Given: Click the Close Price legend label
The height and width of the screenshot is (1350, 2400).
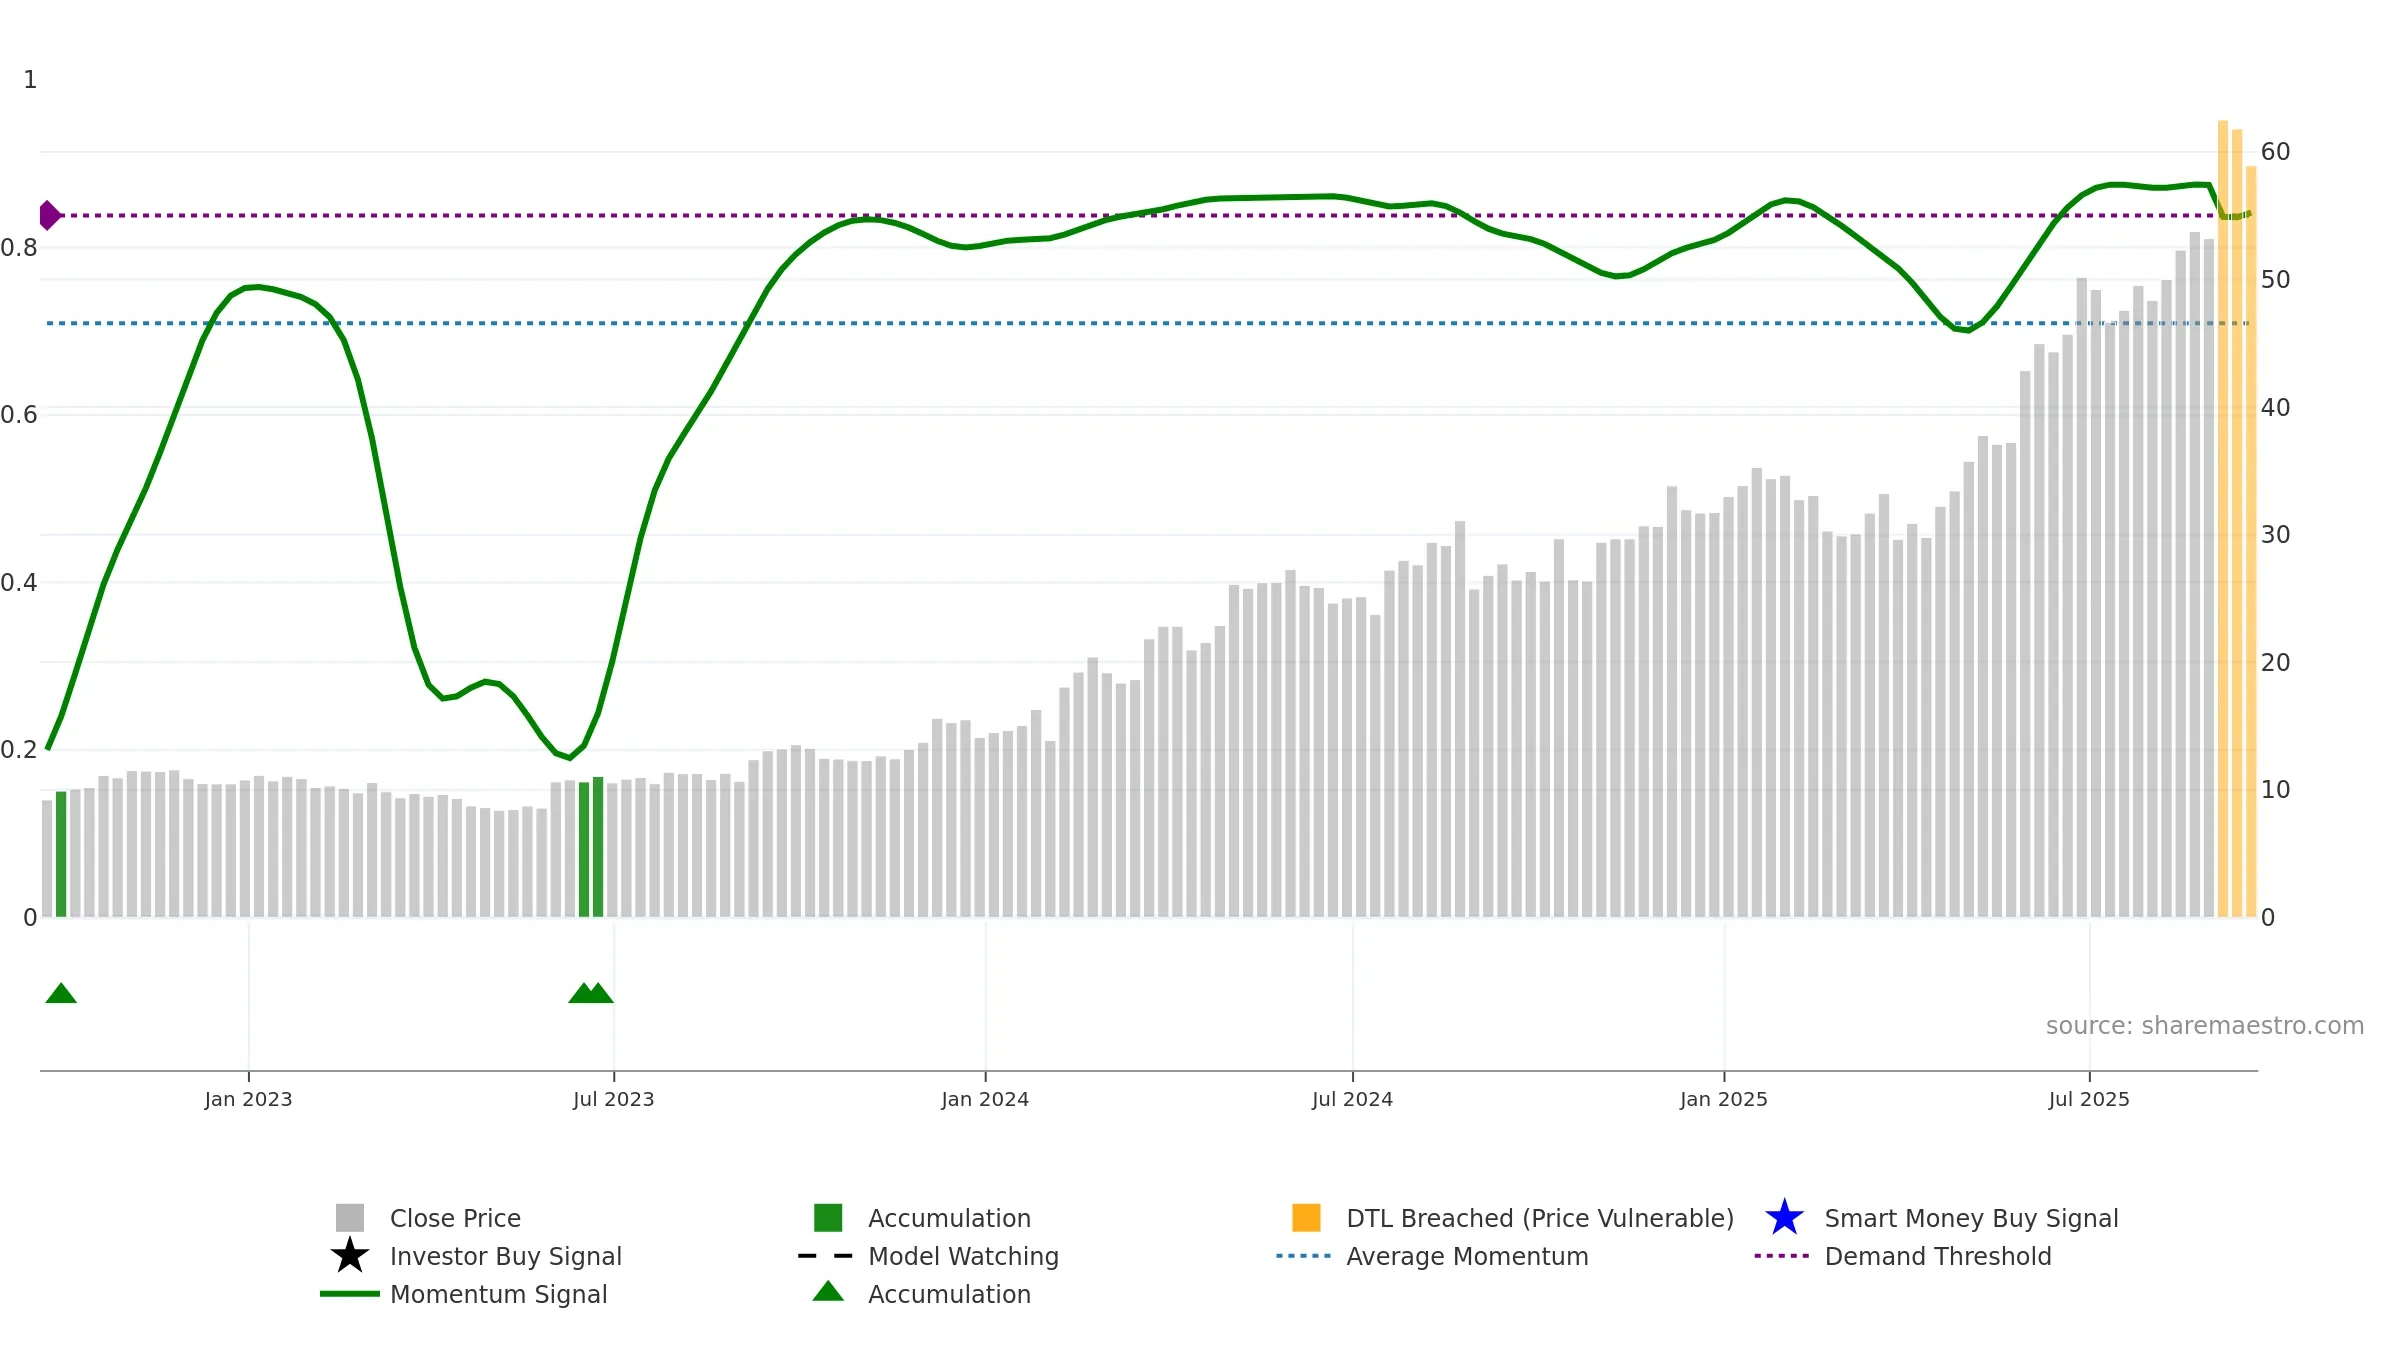Looking at the screenshot, I should pyautogui.click(x=455, y=1218).
